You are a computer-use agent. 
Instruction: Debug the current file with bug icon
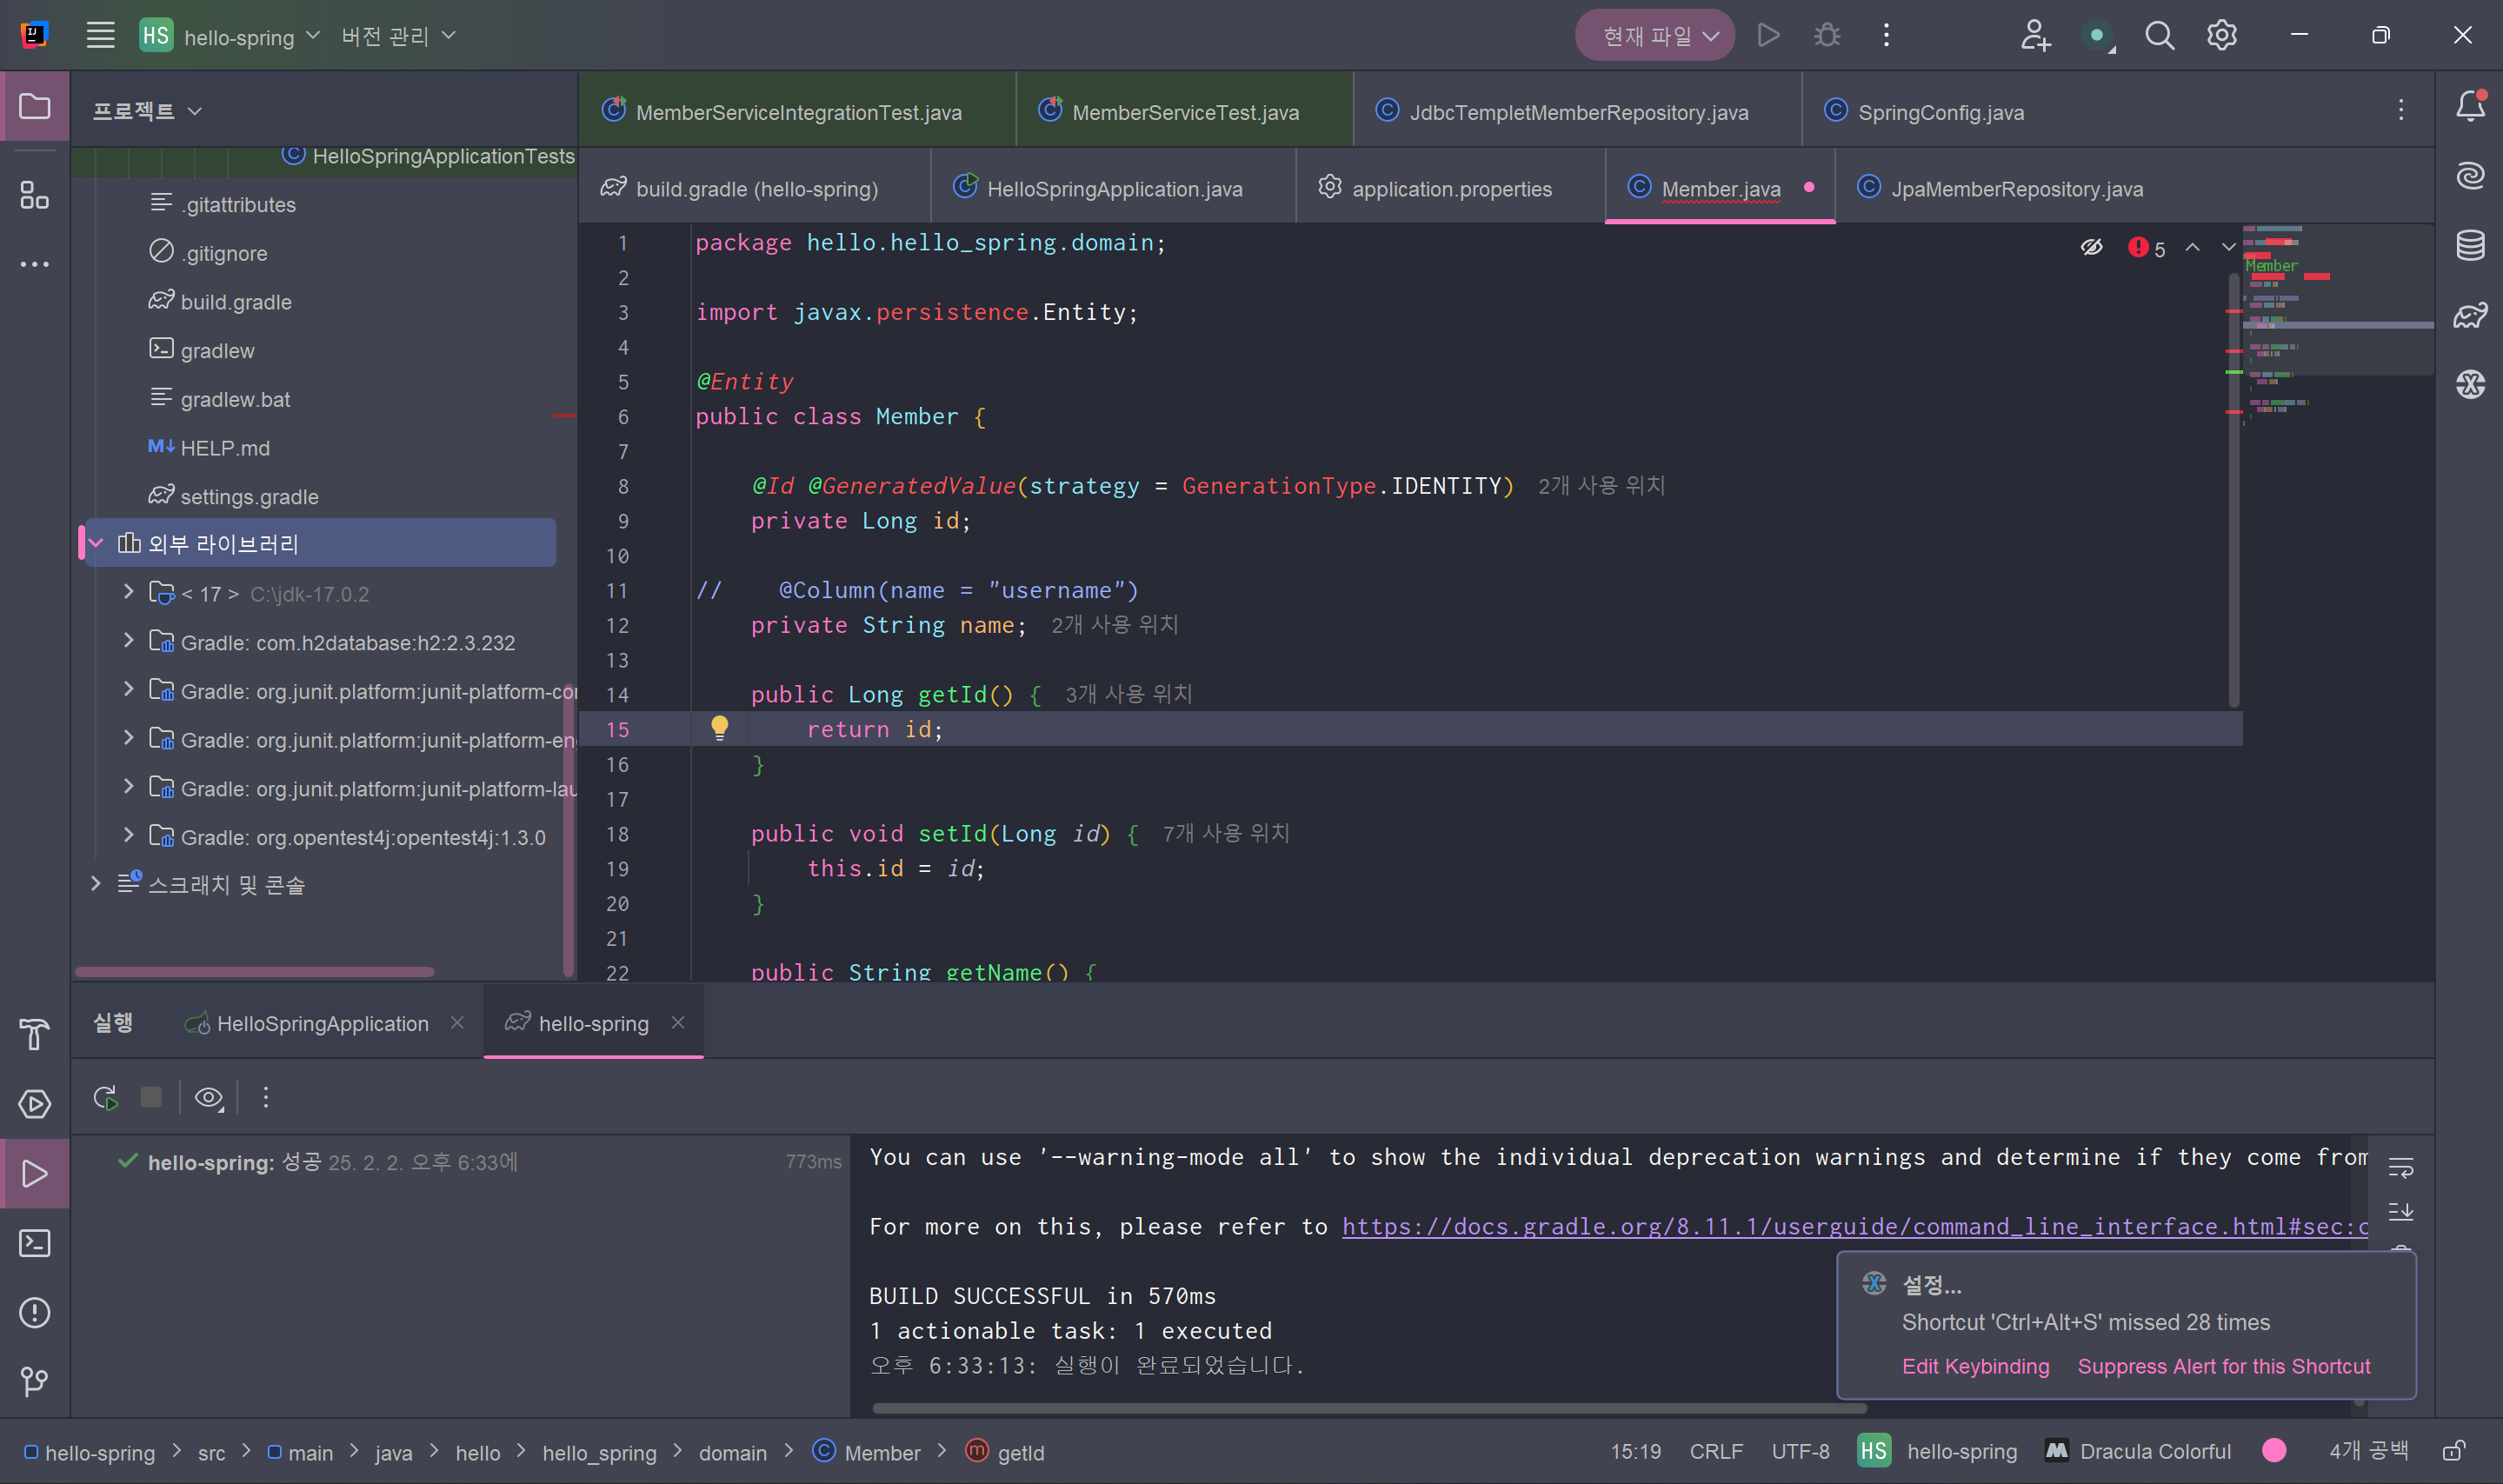[x=1827, y=36]
